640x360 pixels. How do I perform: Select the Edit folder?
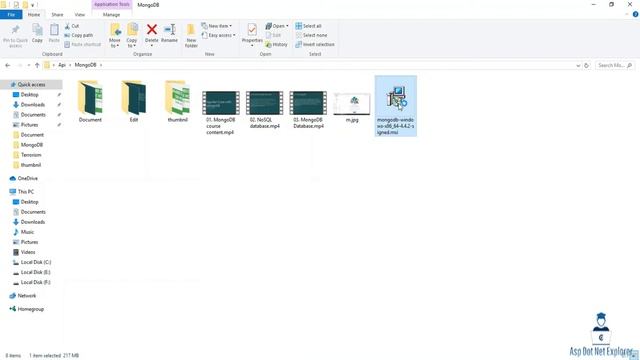134,102
